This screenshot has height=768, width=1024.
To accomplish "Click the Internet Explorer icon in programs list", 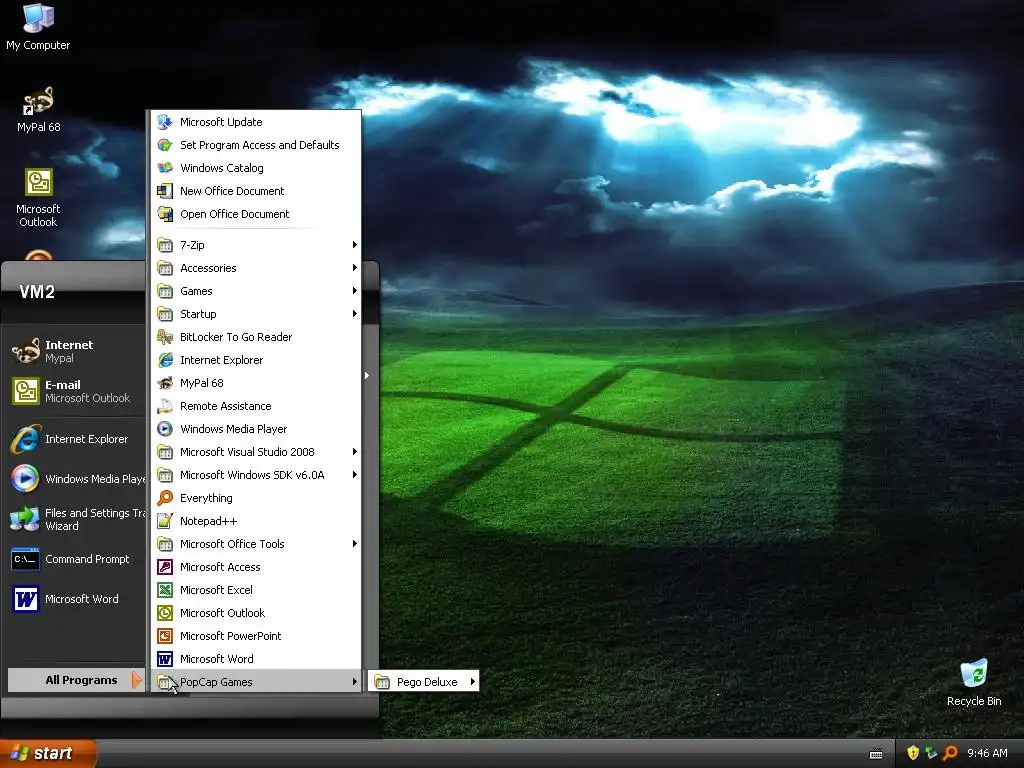I will pos(165,360).
